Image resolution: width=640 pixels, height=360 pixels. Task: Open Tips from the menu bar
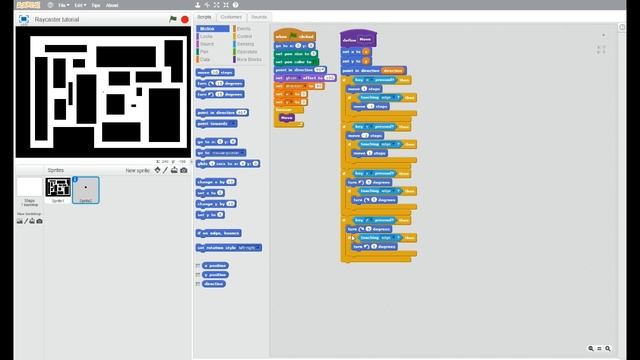click(96, 5)
